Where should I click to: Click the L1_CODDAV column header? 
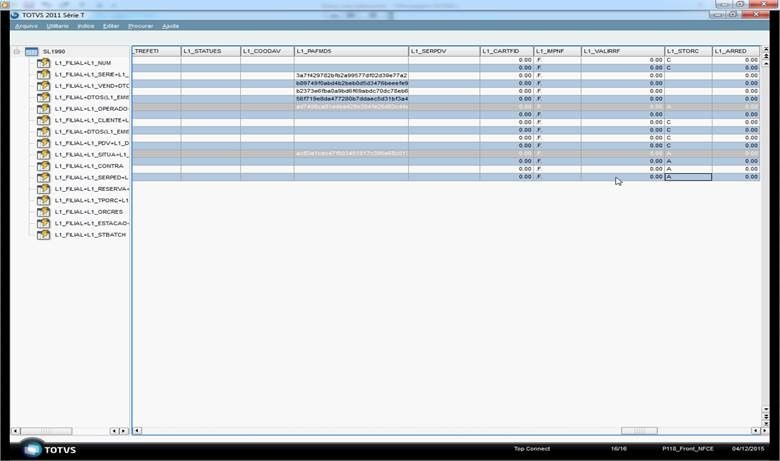[x=267, y=51]
